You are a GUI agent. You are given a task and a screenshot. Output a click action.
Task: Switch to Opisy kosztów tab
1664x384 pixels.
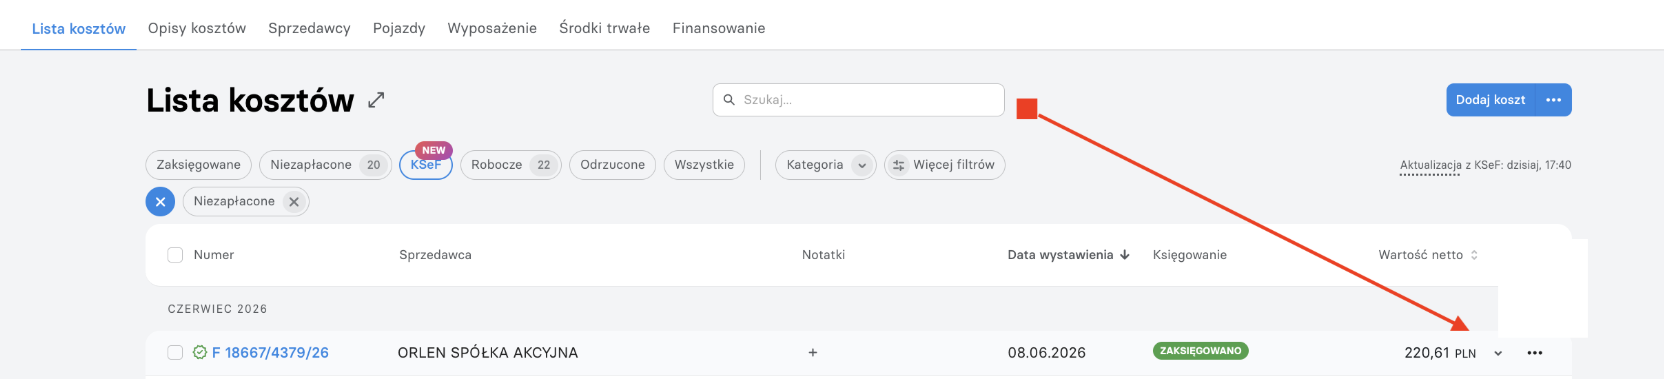click(x=197, y=28)
